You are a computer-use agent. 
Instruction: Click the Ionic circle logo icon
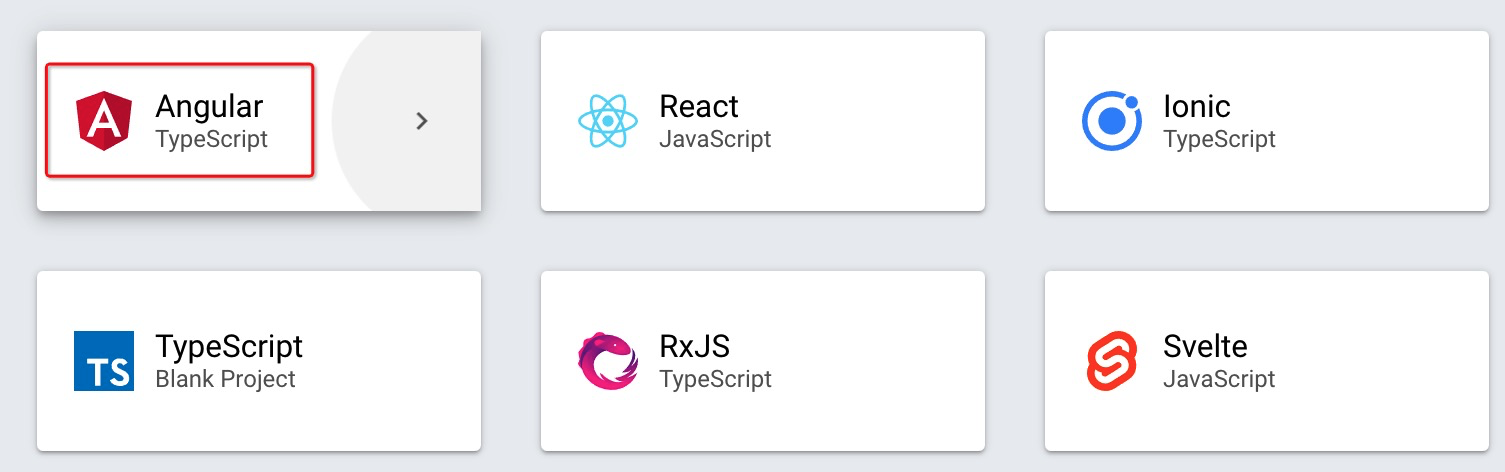click(1112, 121)
